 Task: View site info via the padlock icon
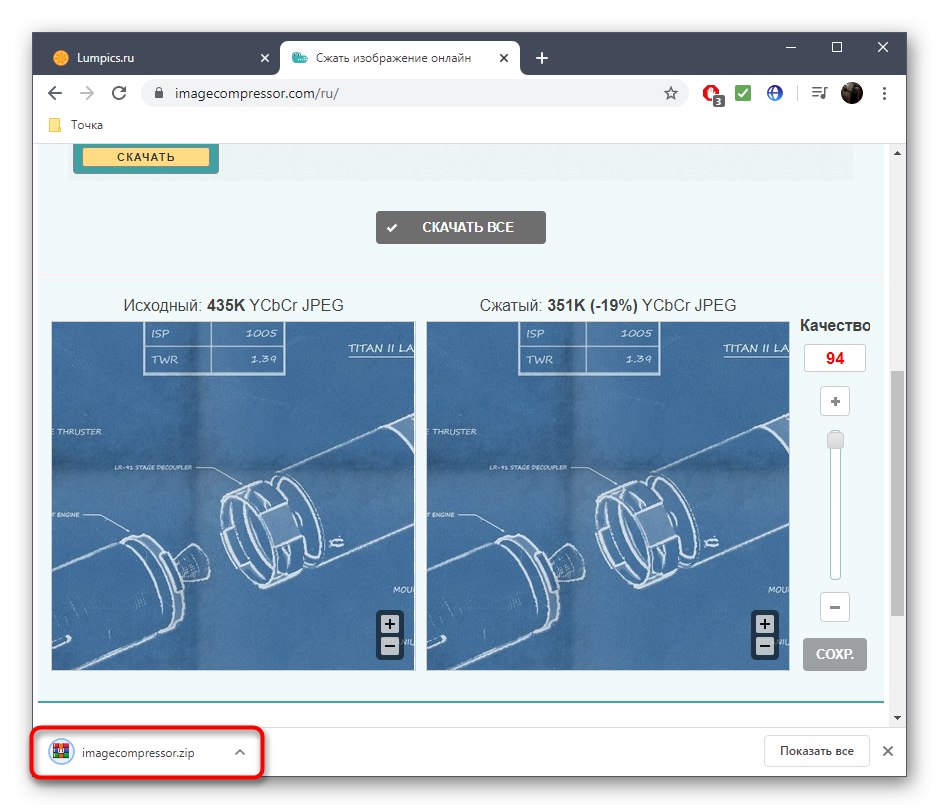(157, 92)
